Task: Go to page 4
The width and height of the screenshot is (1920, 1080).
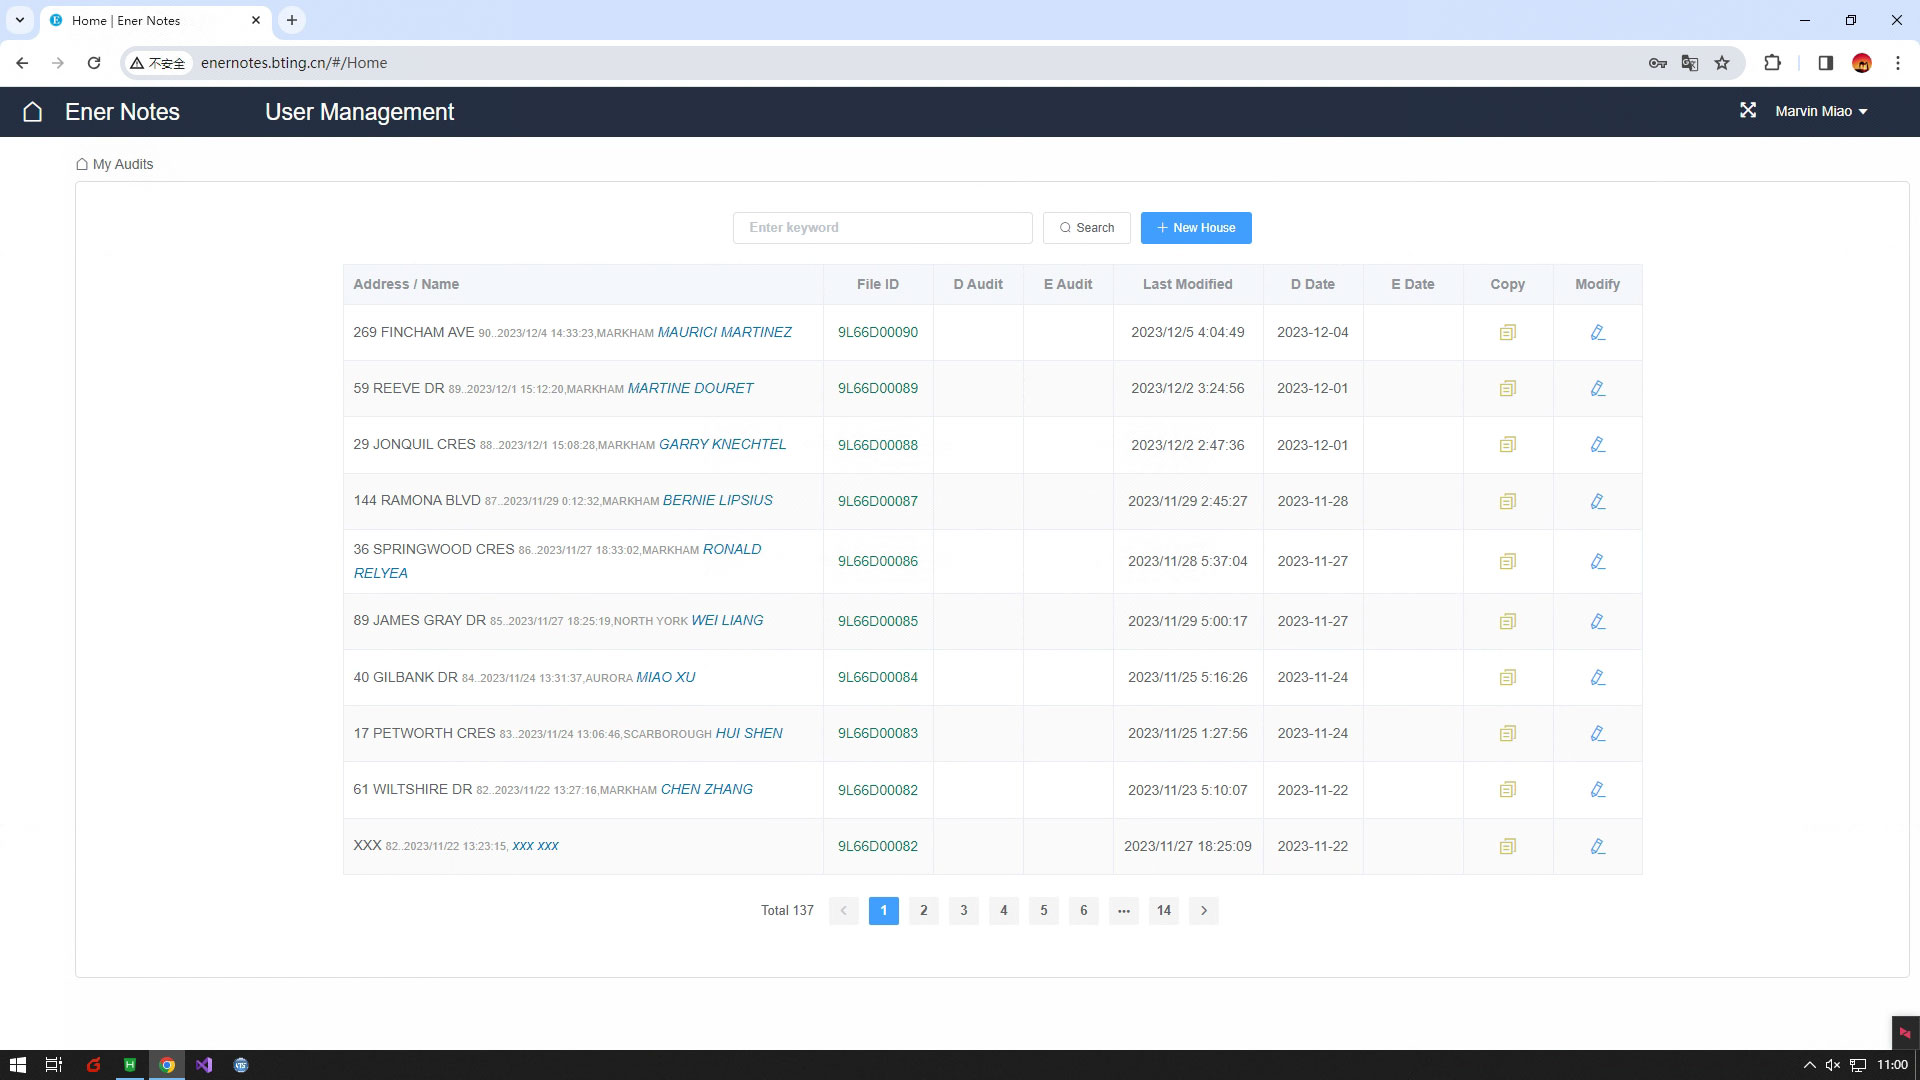Action: 1004,911
